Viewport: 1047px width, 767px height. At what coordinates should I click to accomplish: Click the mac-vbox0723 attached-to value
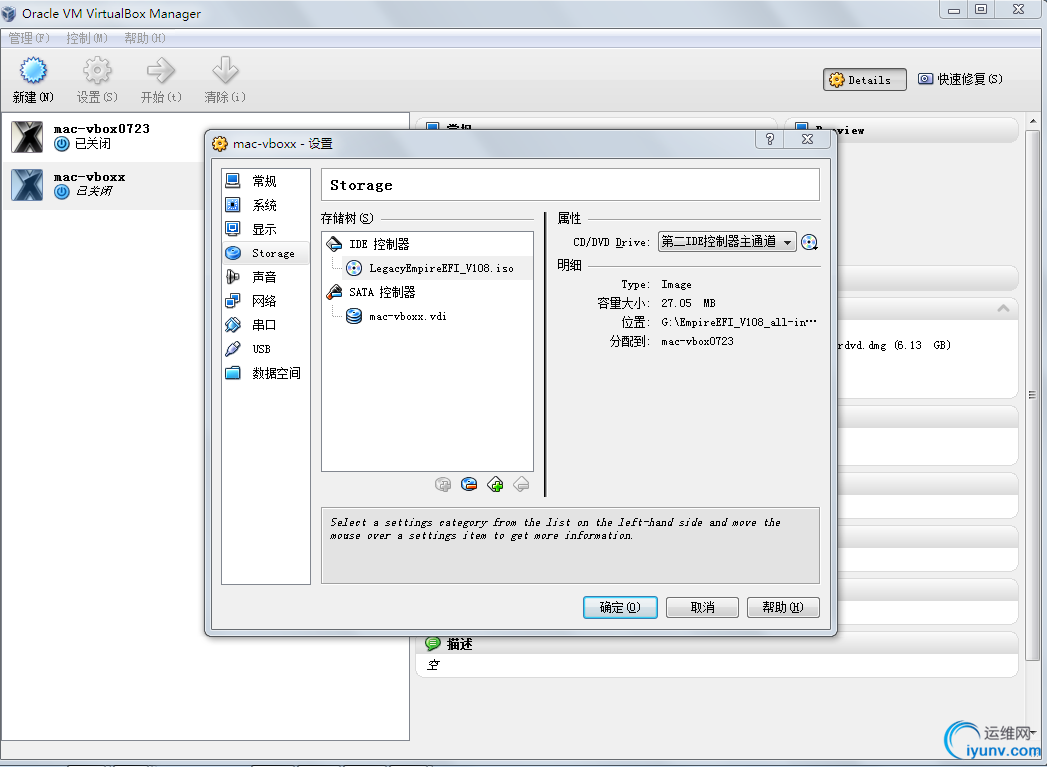point(697,341)
